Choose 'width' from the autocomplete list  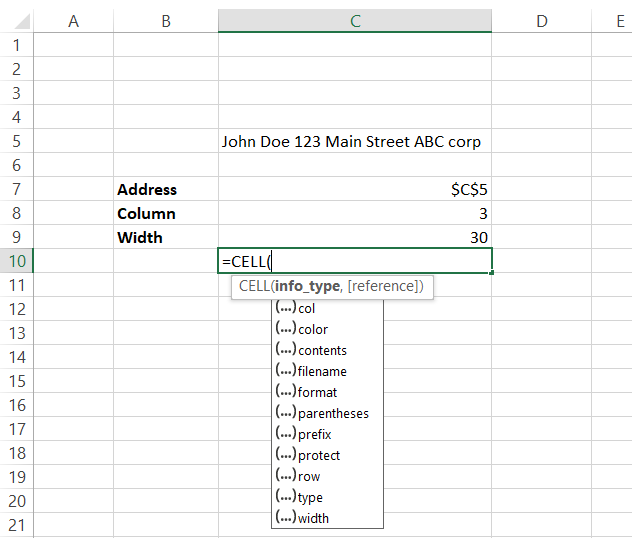pyautogui.click(x=313, y=518)
